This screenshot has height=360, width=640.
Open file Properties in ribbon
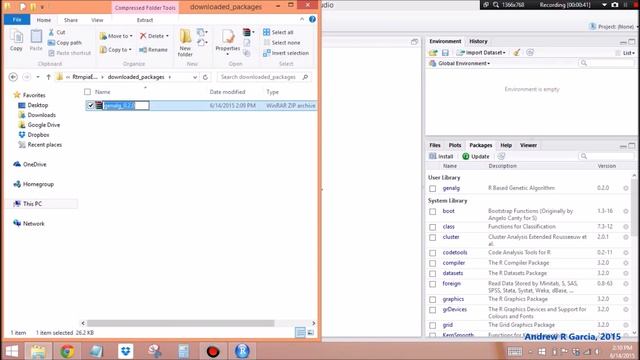(228, 42)
